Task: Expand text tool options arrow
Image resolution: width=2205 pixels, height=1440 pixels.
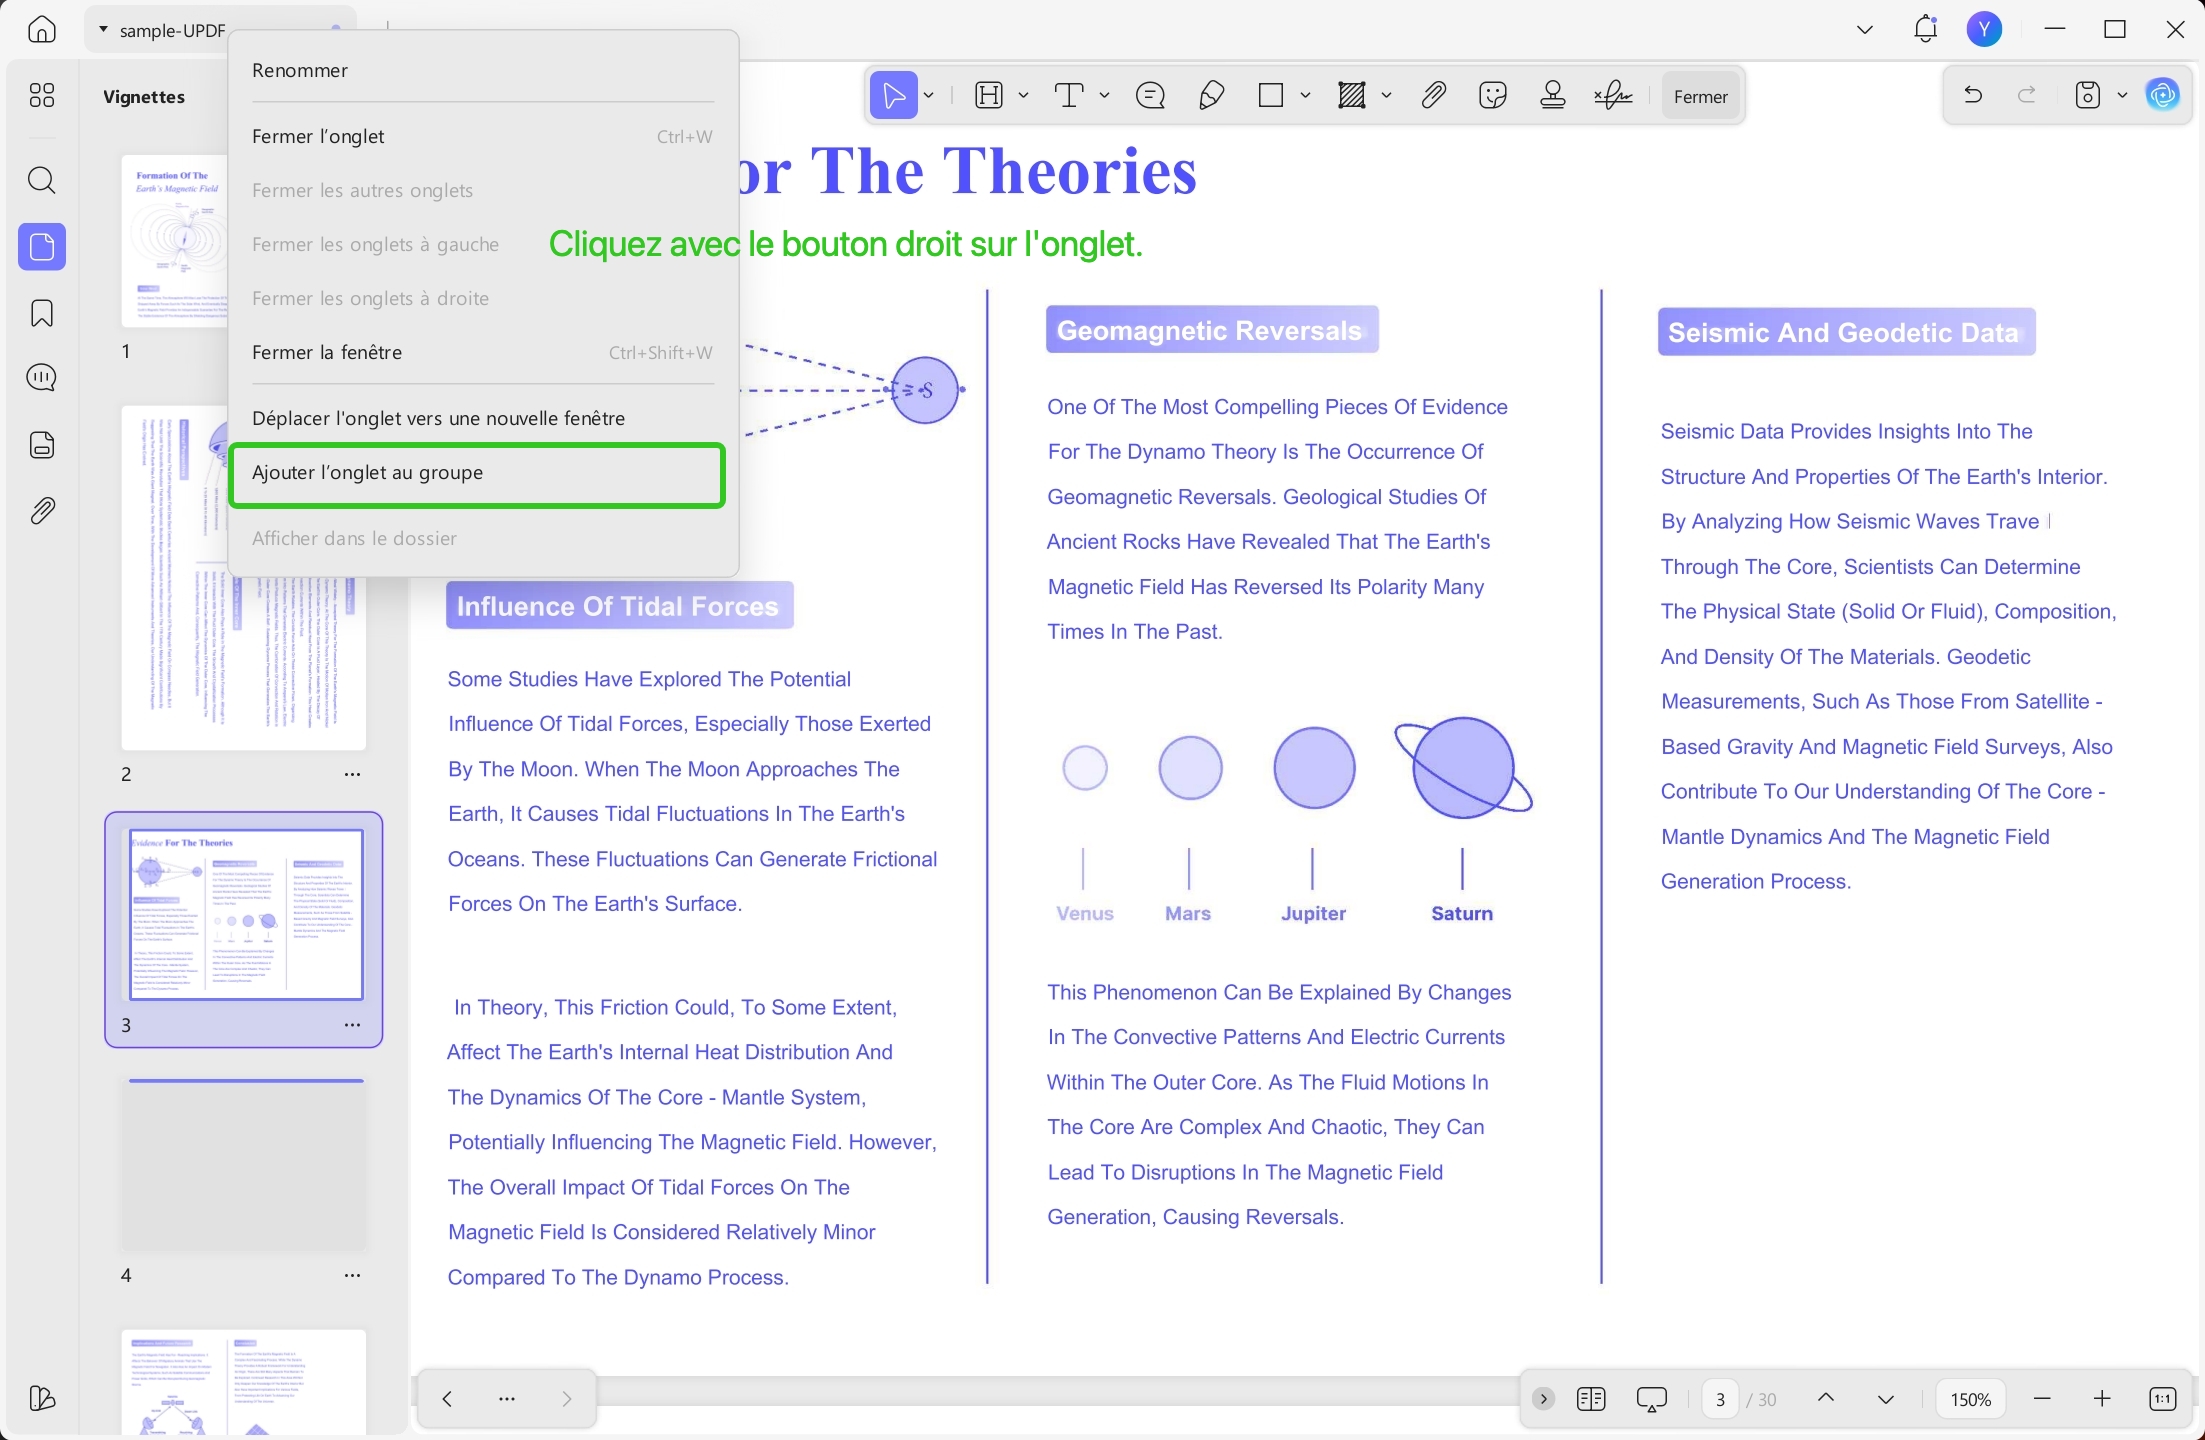Action: pos(1104,96)
